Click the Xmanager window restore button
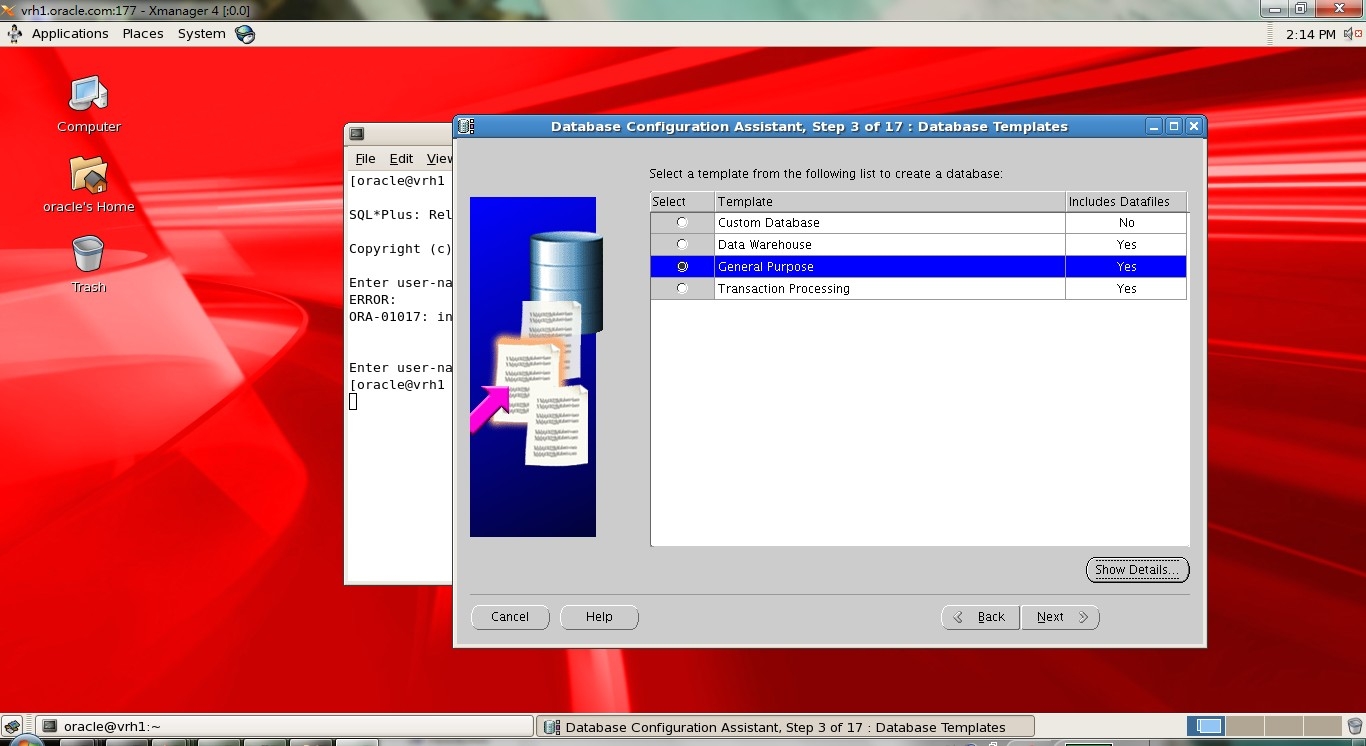Image resolution: width=1366 pixels, height=746 pixels. point(1301,9)
